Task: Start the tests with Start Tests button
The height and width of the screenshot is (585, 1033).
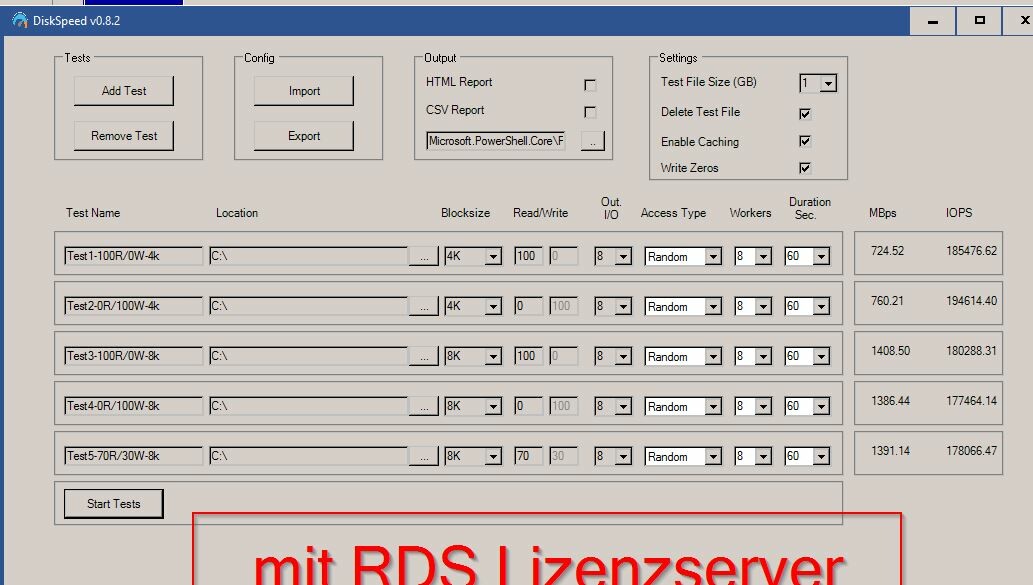Action: (113, 504)
